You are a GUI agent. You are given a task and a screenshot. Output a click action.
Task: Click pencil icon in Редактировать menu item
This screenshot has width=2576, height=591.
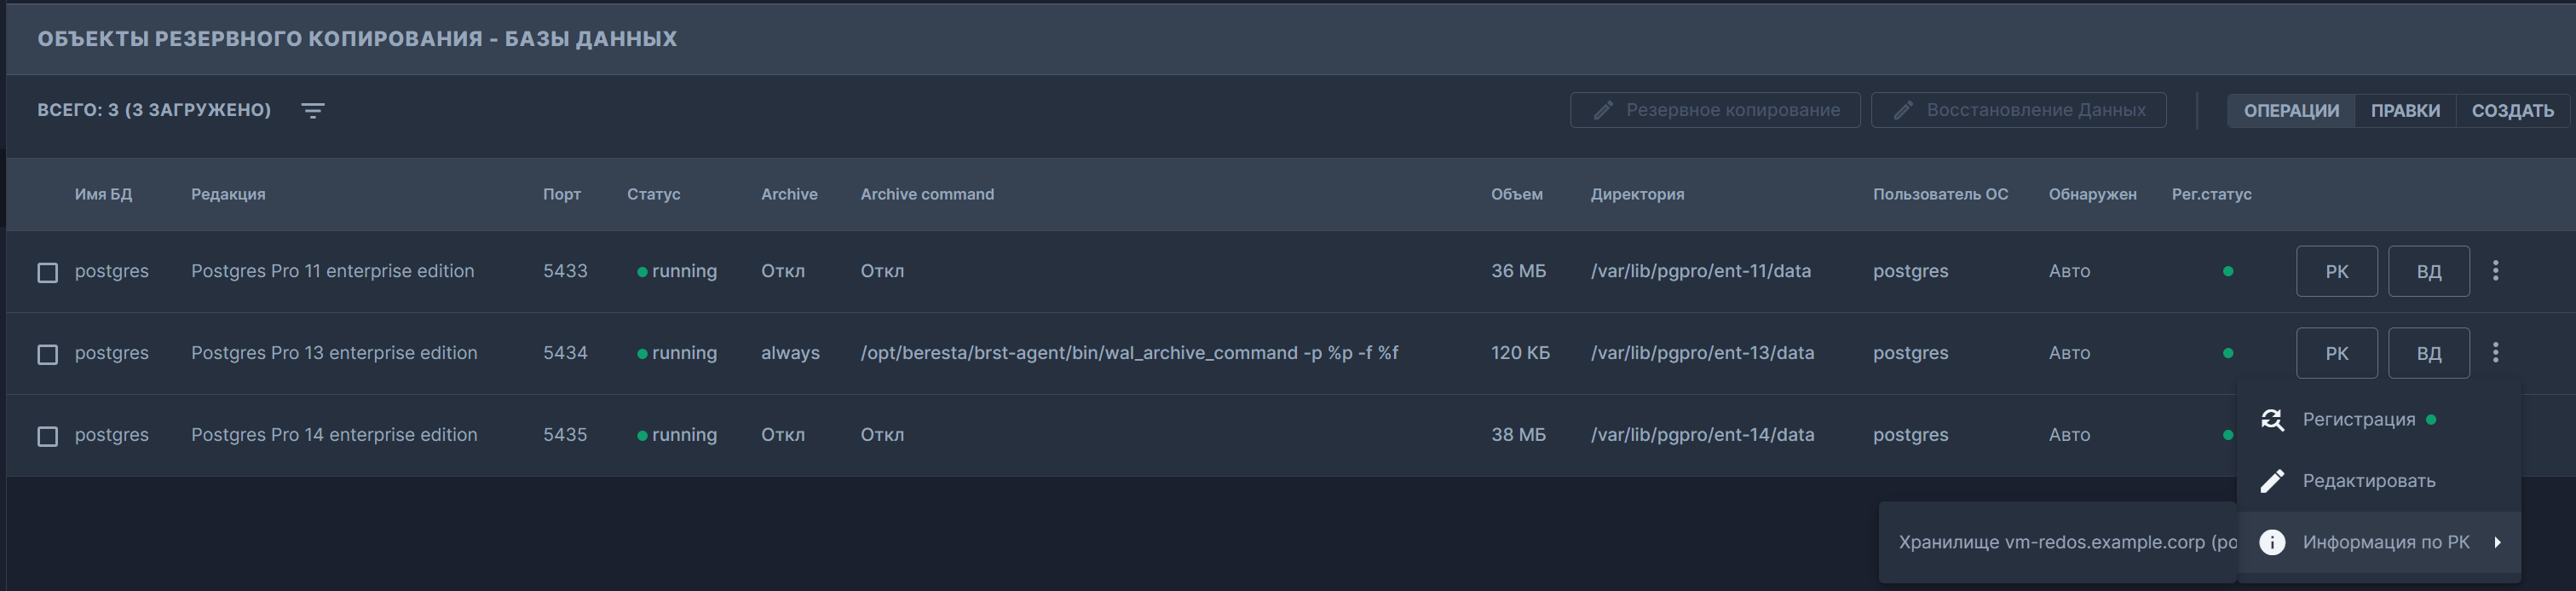point(2272,481)
